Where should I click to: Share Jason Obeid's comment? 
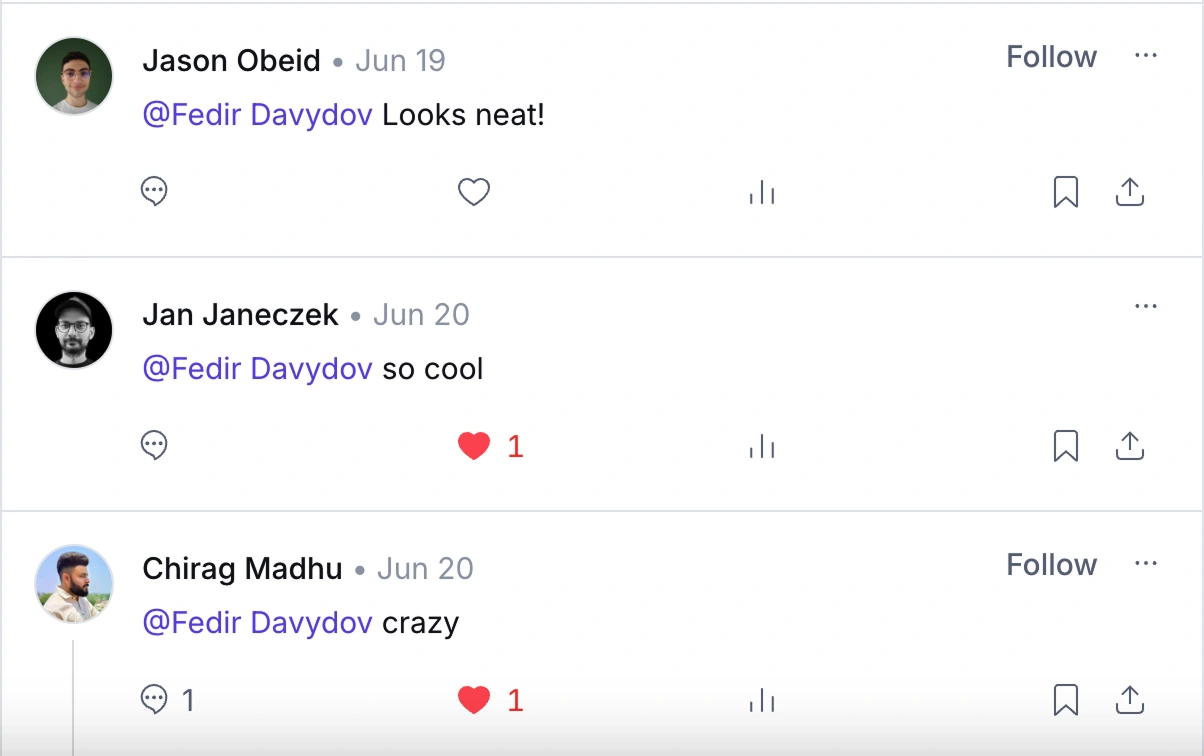(x=1129, y=191)
